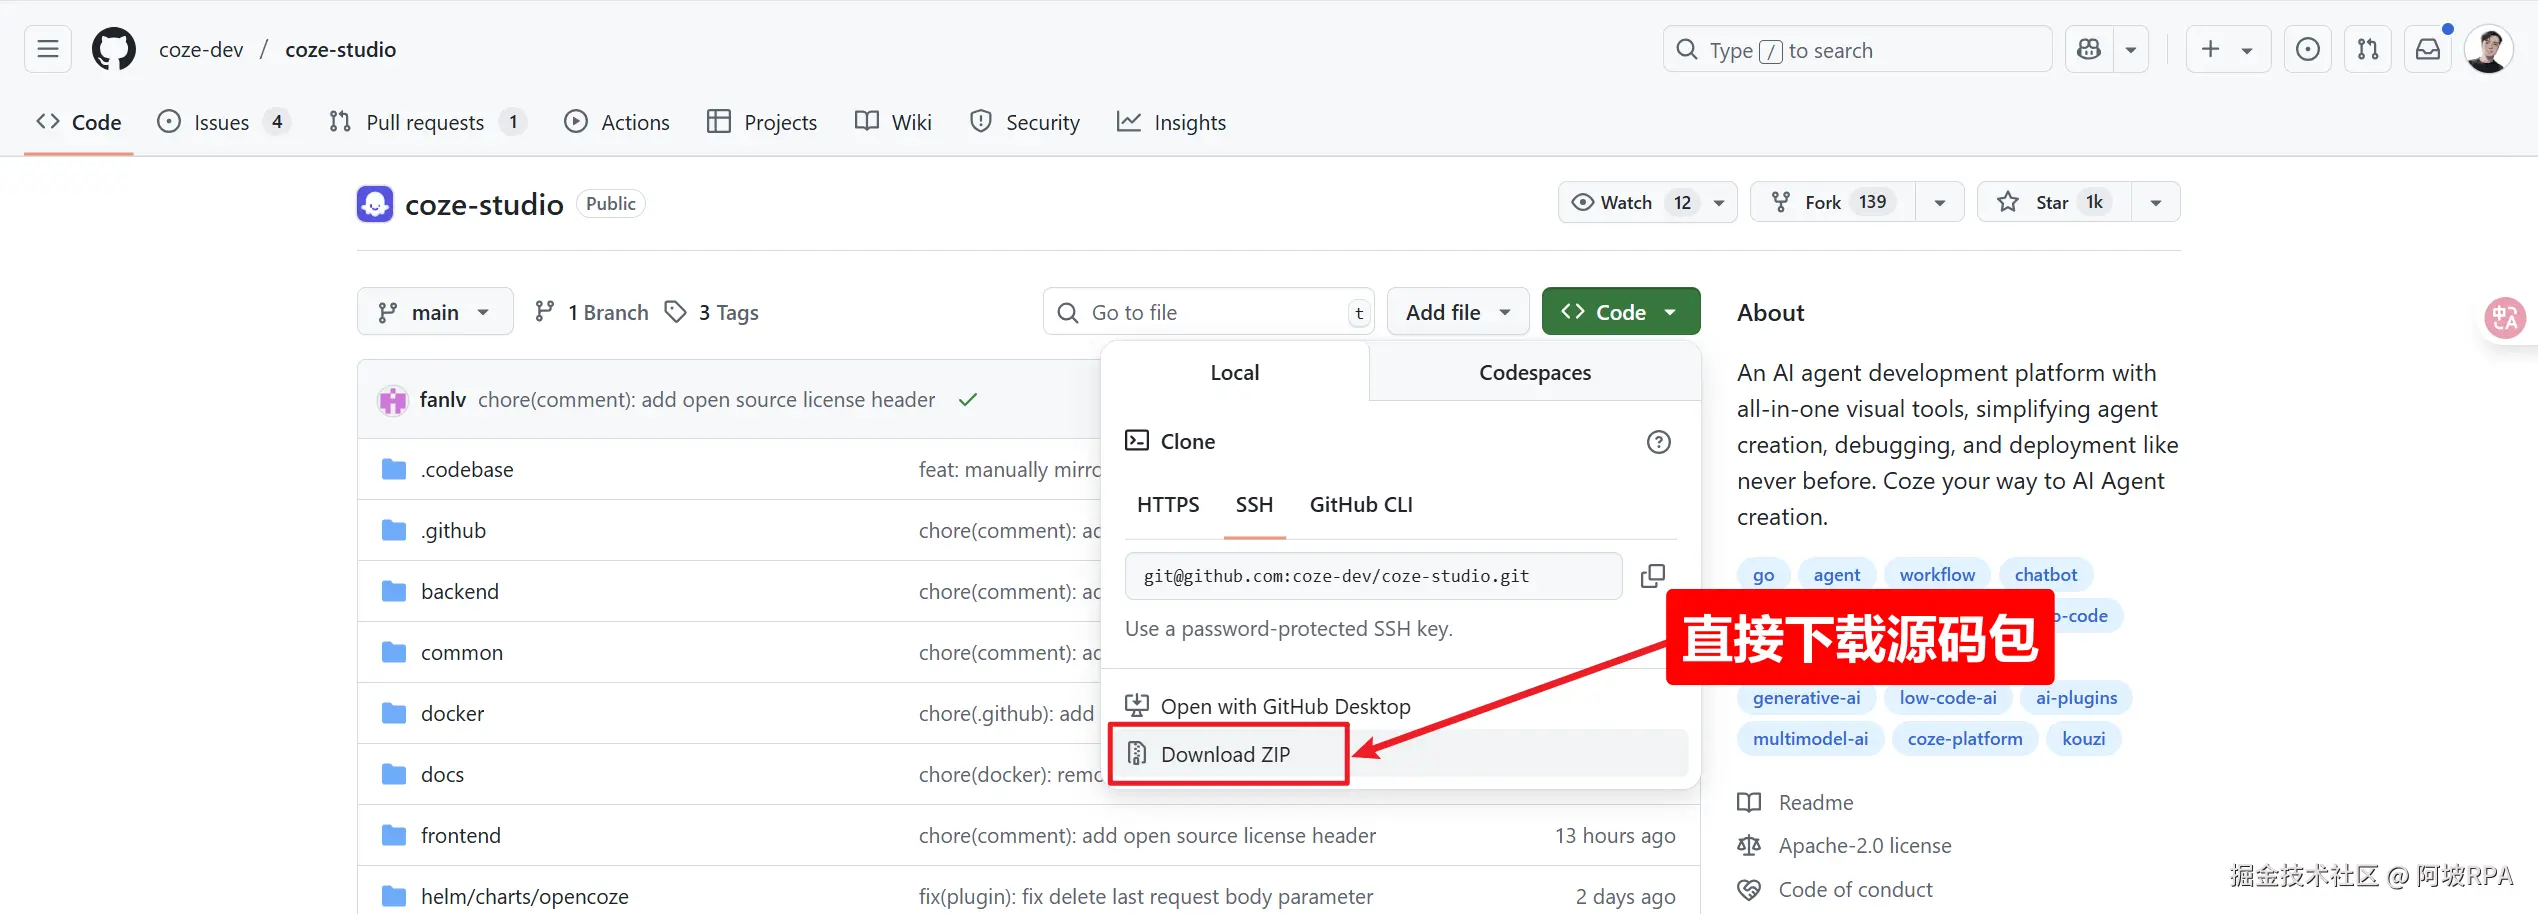
Task: Switch to the Wiki tab
Action: coord(893,122)
